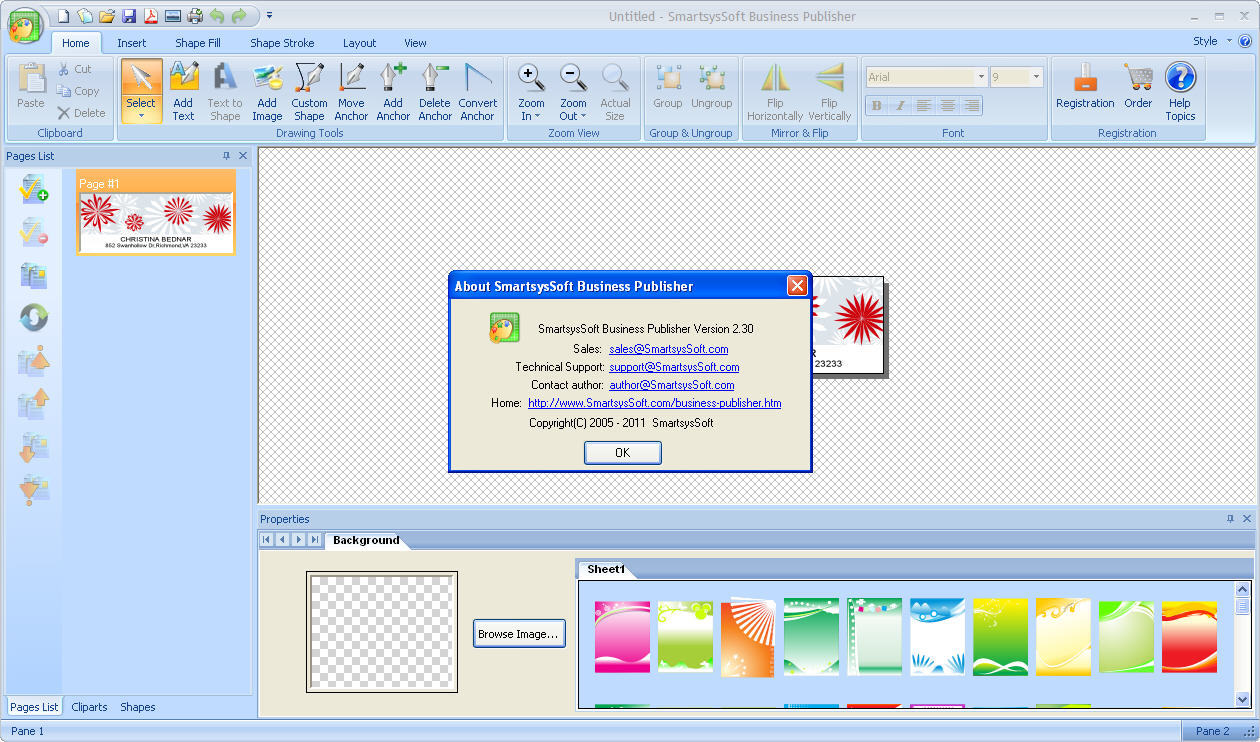
Task: Close the Pages List panel
Action: pos(243,156)
